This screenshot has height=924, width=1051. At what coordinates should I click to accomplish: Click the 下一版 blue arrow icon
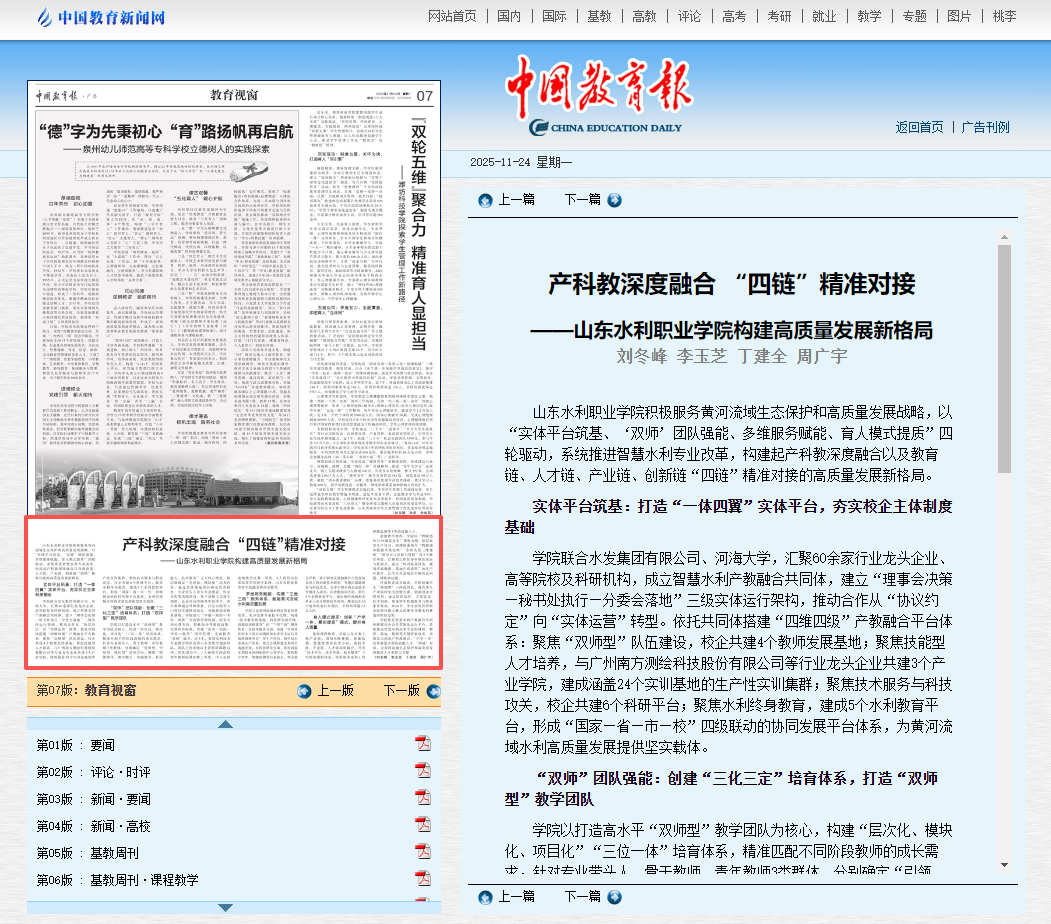coord(432,691)
